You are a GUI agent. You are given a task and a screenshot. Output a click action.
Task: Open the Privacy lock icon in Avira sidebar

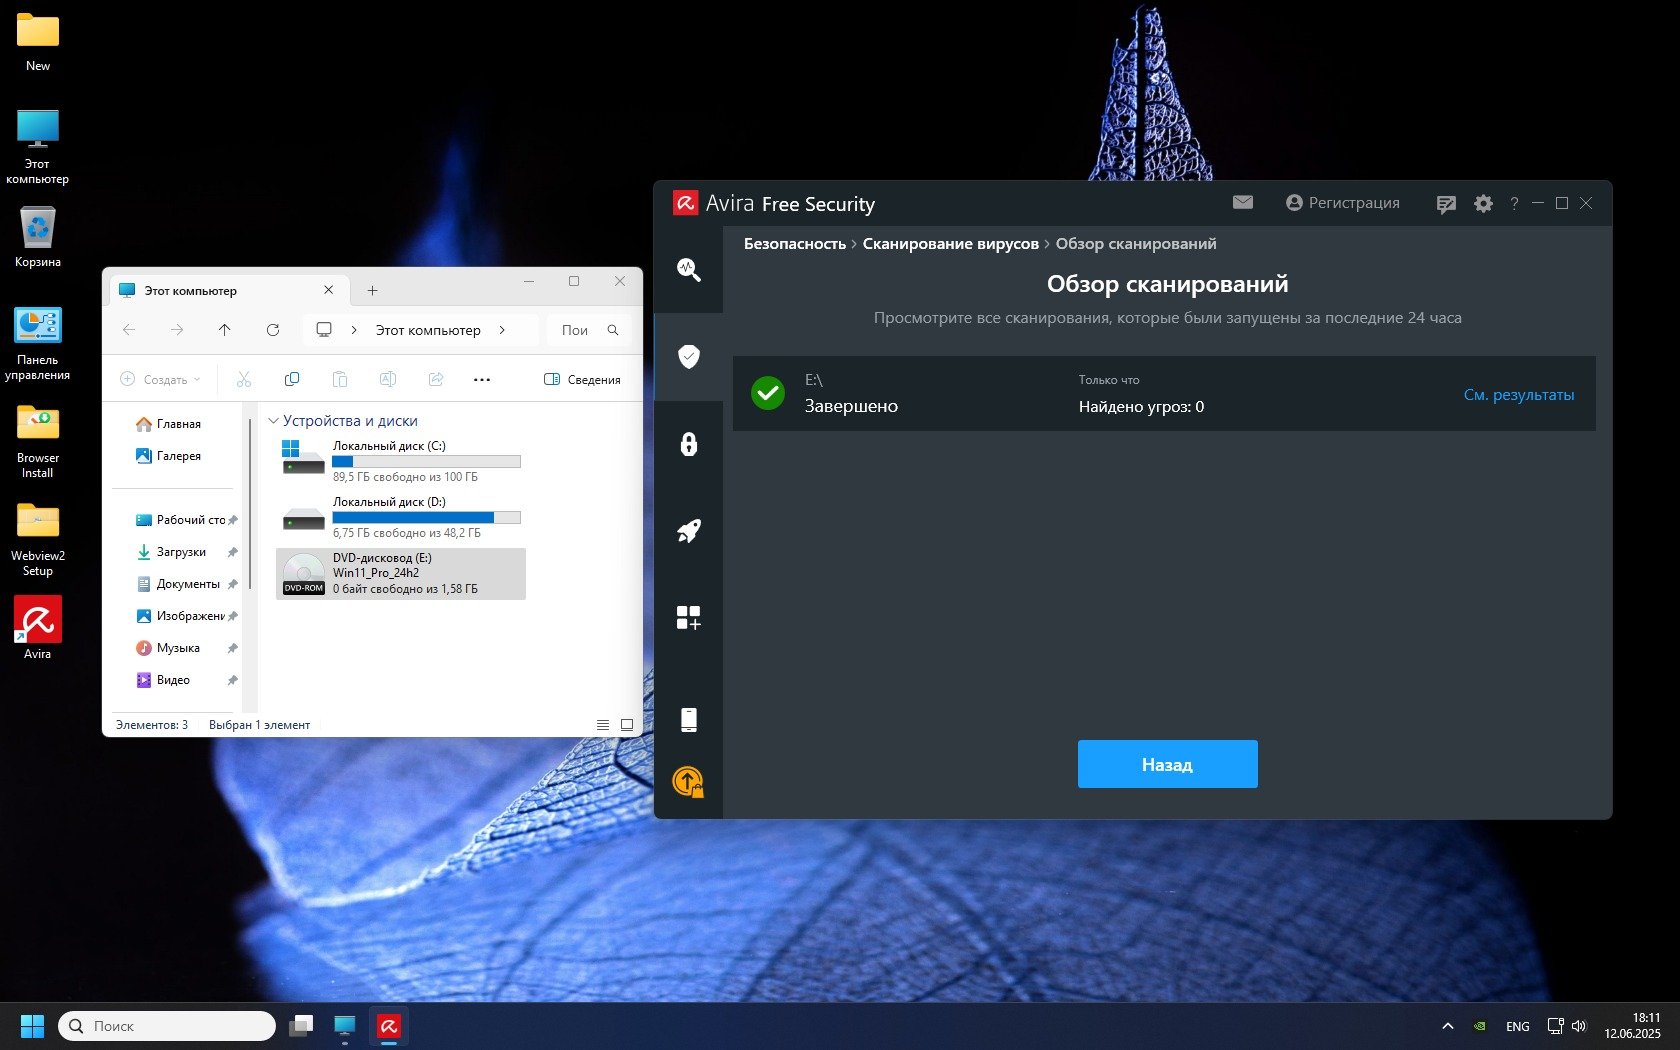[x=688, y=444]
